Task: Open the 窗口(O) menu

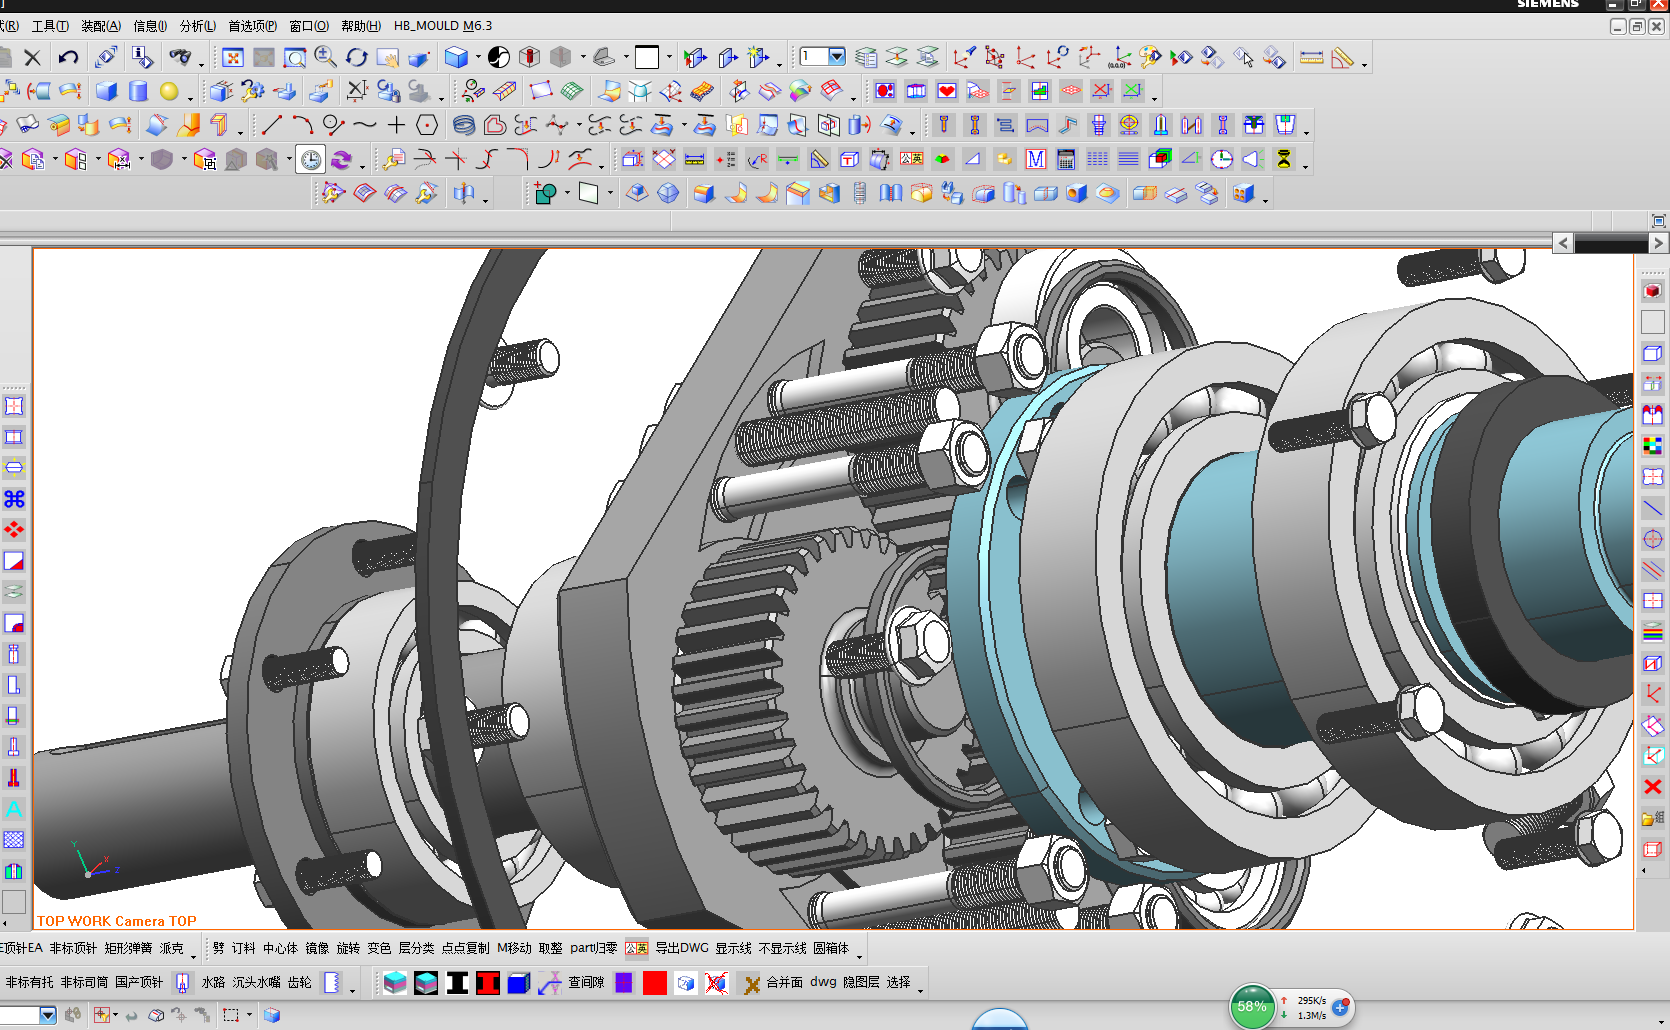Action: coord(309,26)
